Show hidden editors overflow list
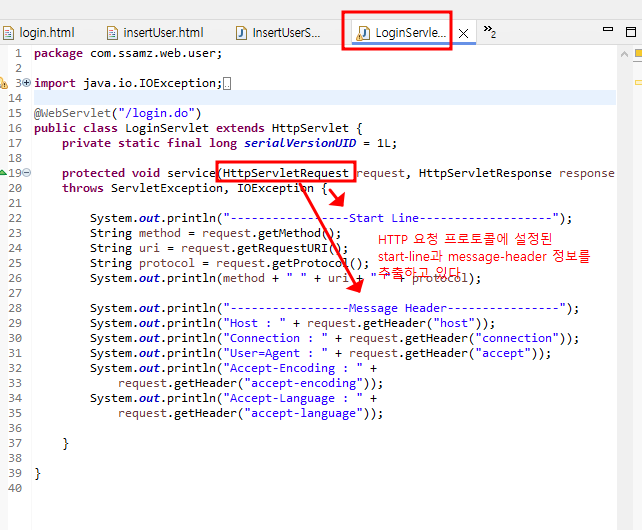Viewport: 642px width, 530px height. pyautogui.click(x=490, y=32)
